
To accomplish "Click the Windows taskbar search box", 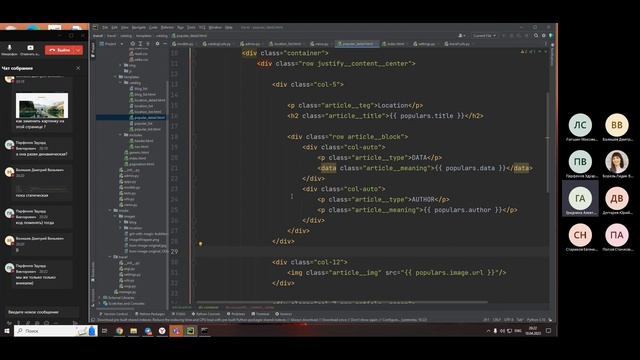I will [55, 331].
